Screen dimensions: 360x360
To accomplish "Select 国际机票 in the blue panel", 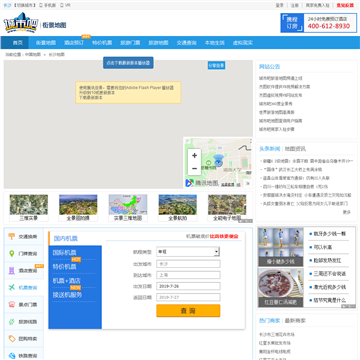I will point(64,252).
